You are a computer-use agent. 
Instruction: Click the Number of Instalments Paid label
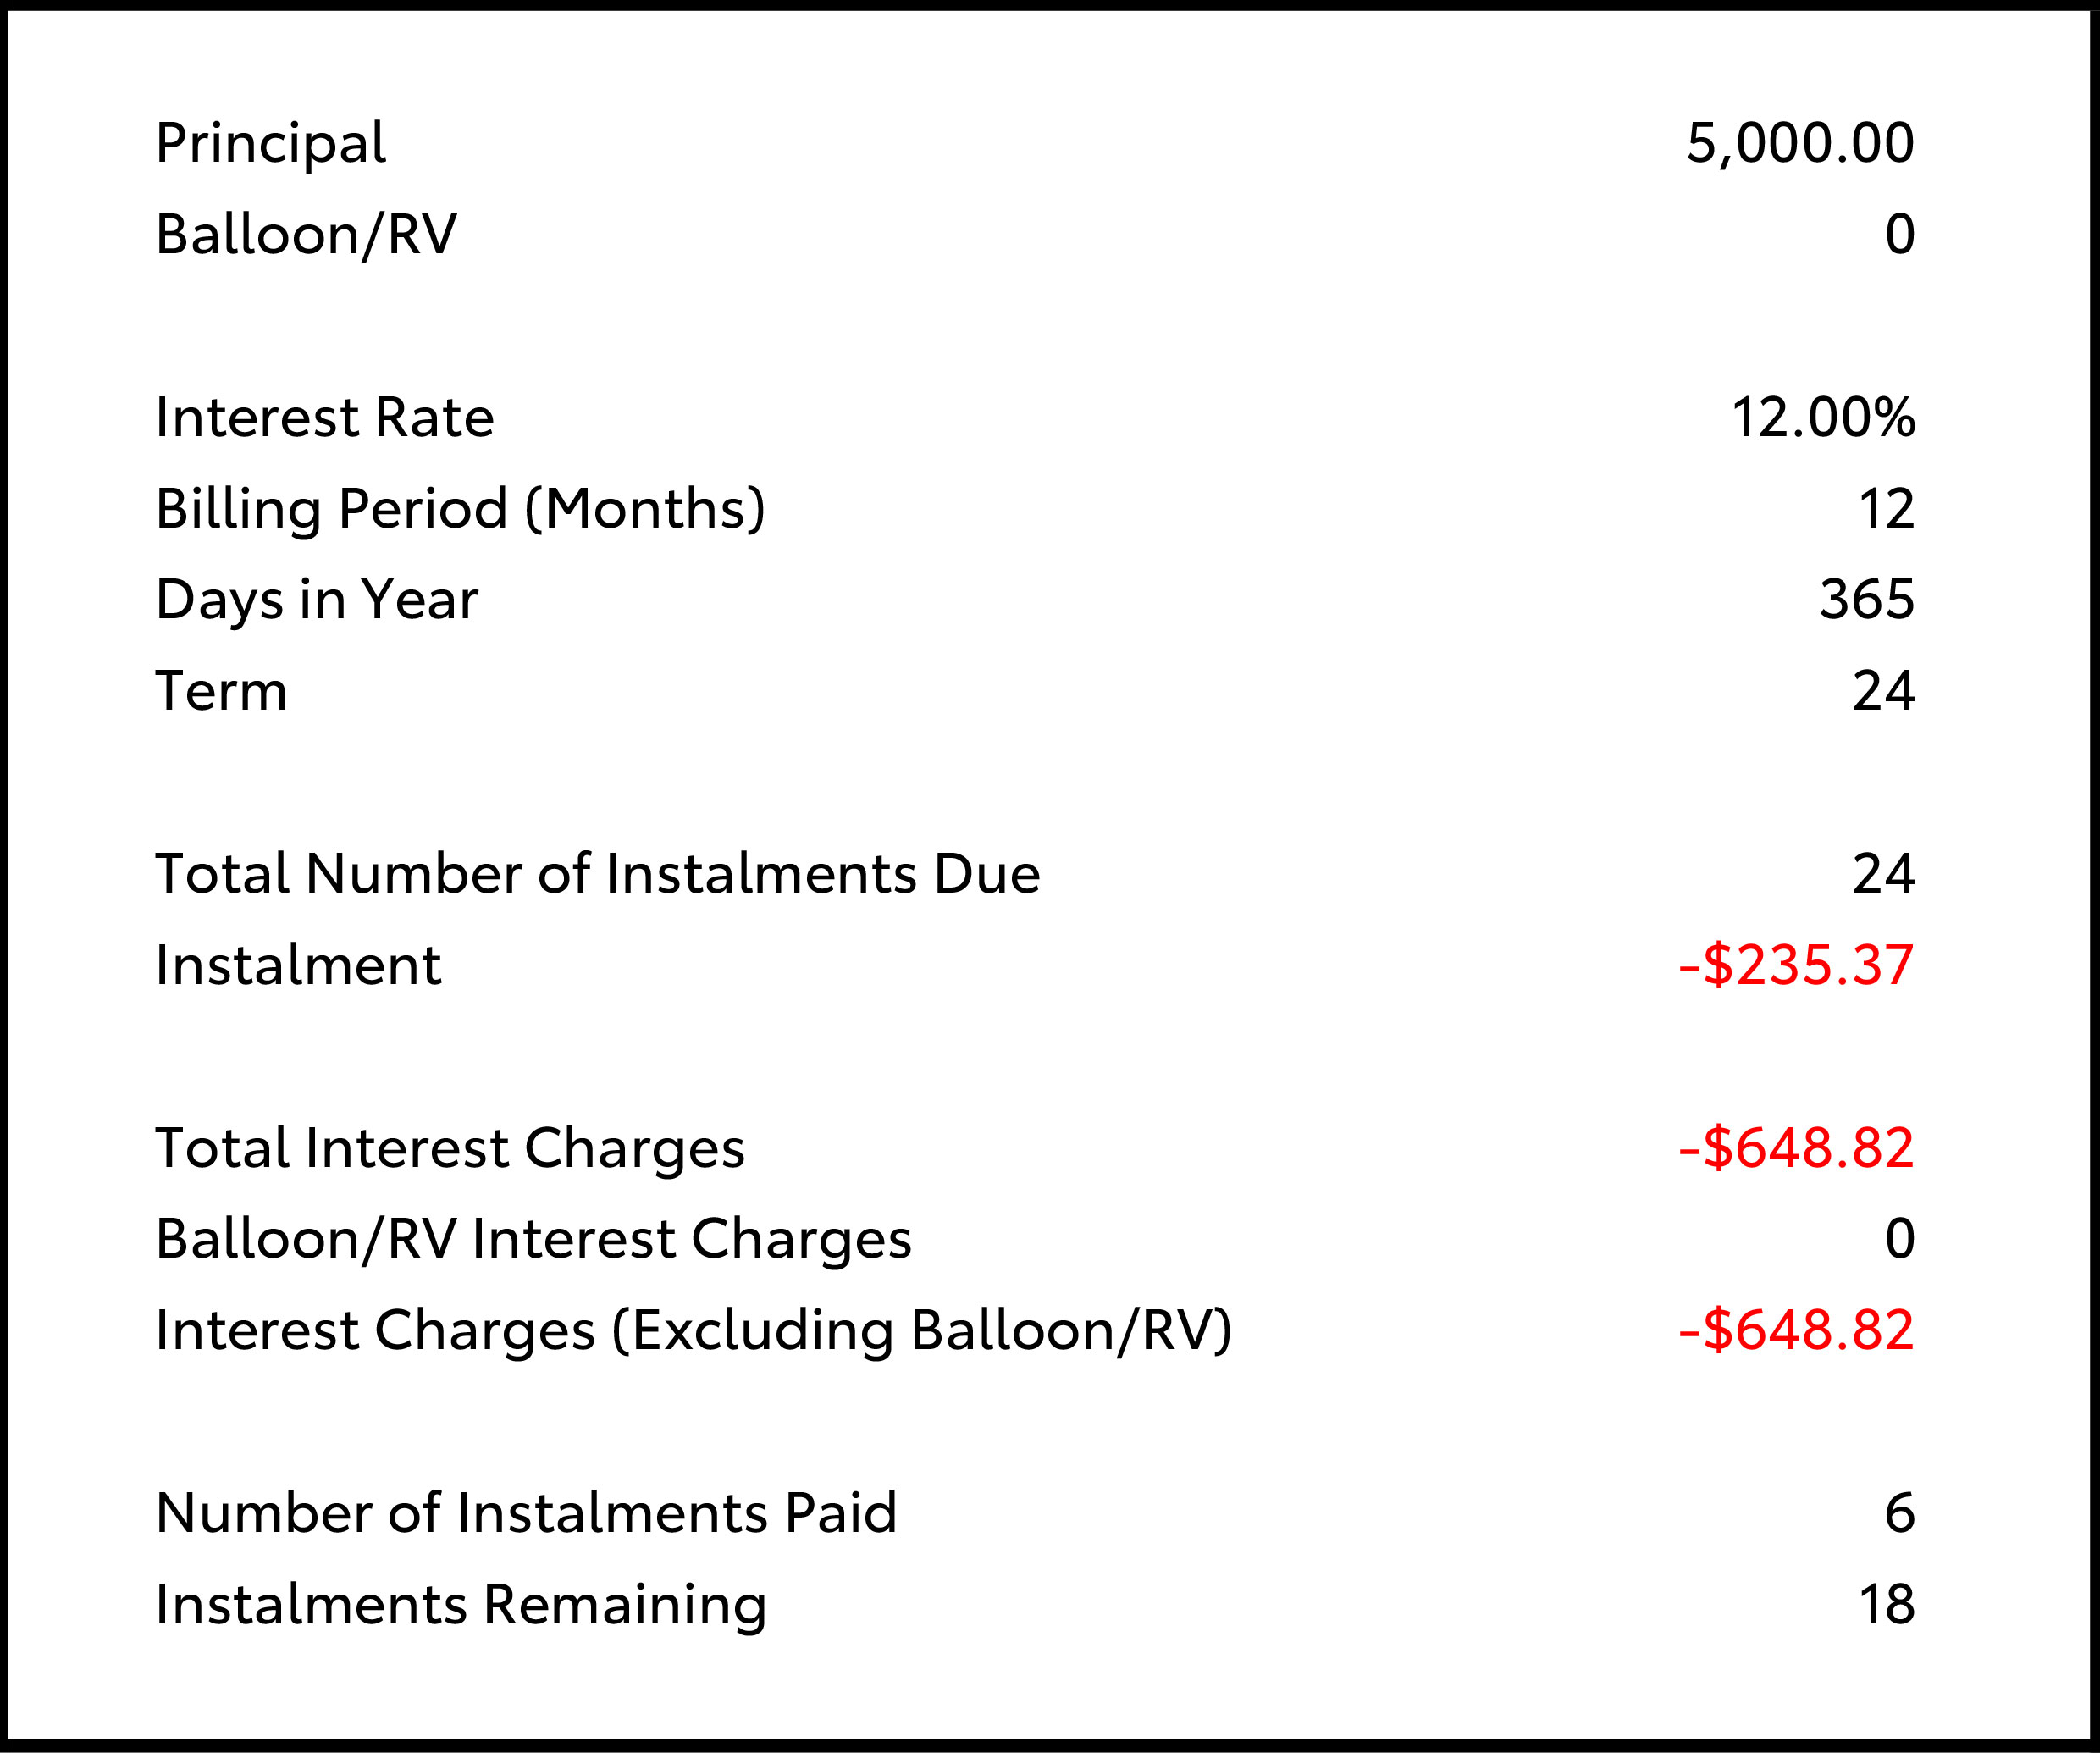526,1513
